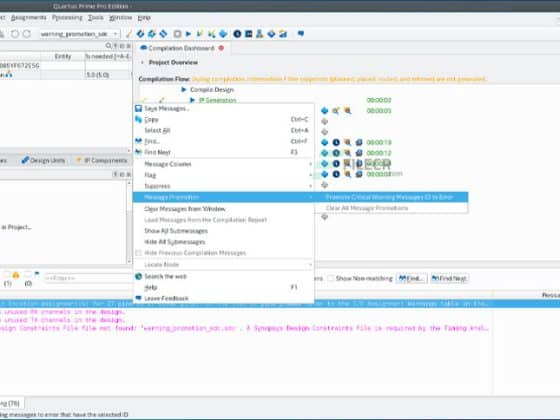Click timing analyzer clock icon in 00:00:12 row
This screenshot has width=560, height=420.
[336, 153]
